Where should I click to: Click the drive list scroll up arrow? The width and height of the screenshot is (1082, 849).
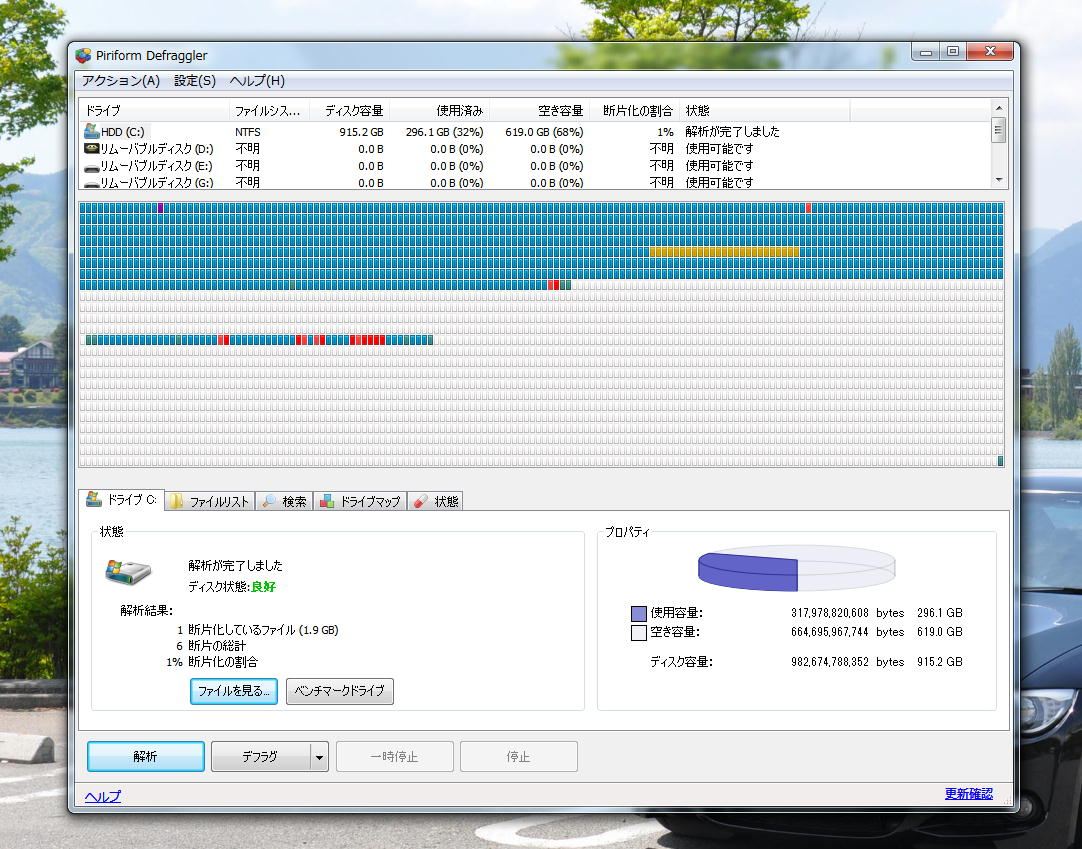[x=999, y=108]
